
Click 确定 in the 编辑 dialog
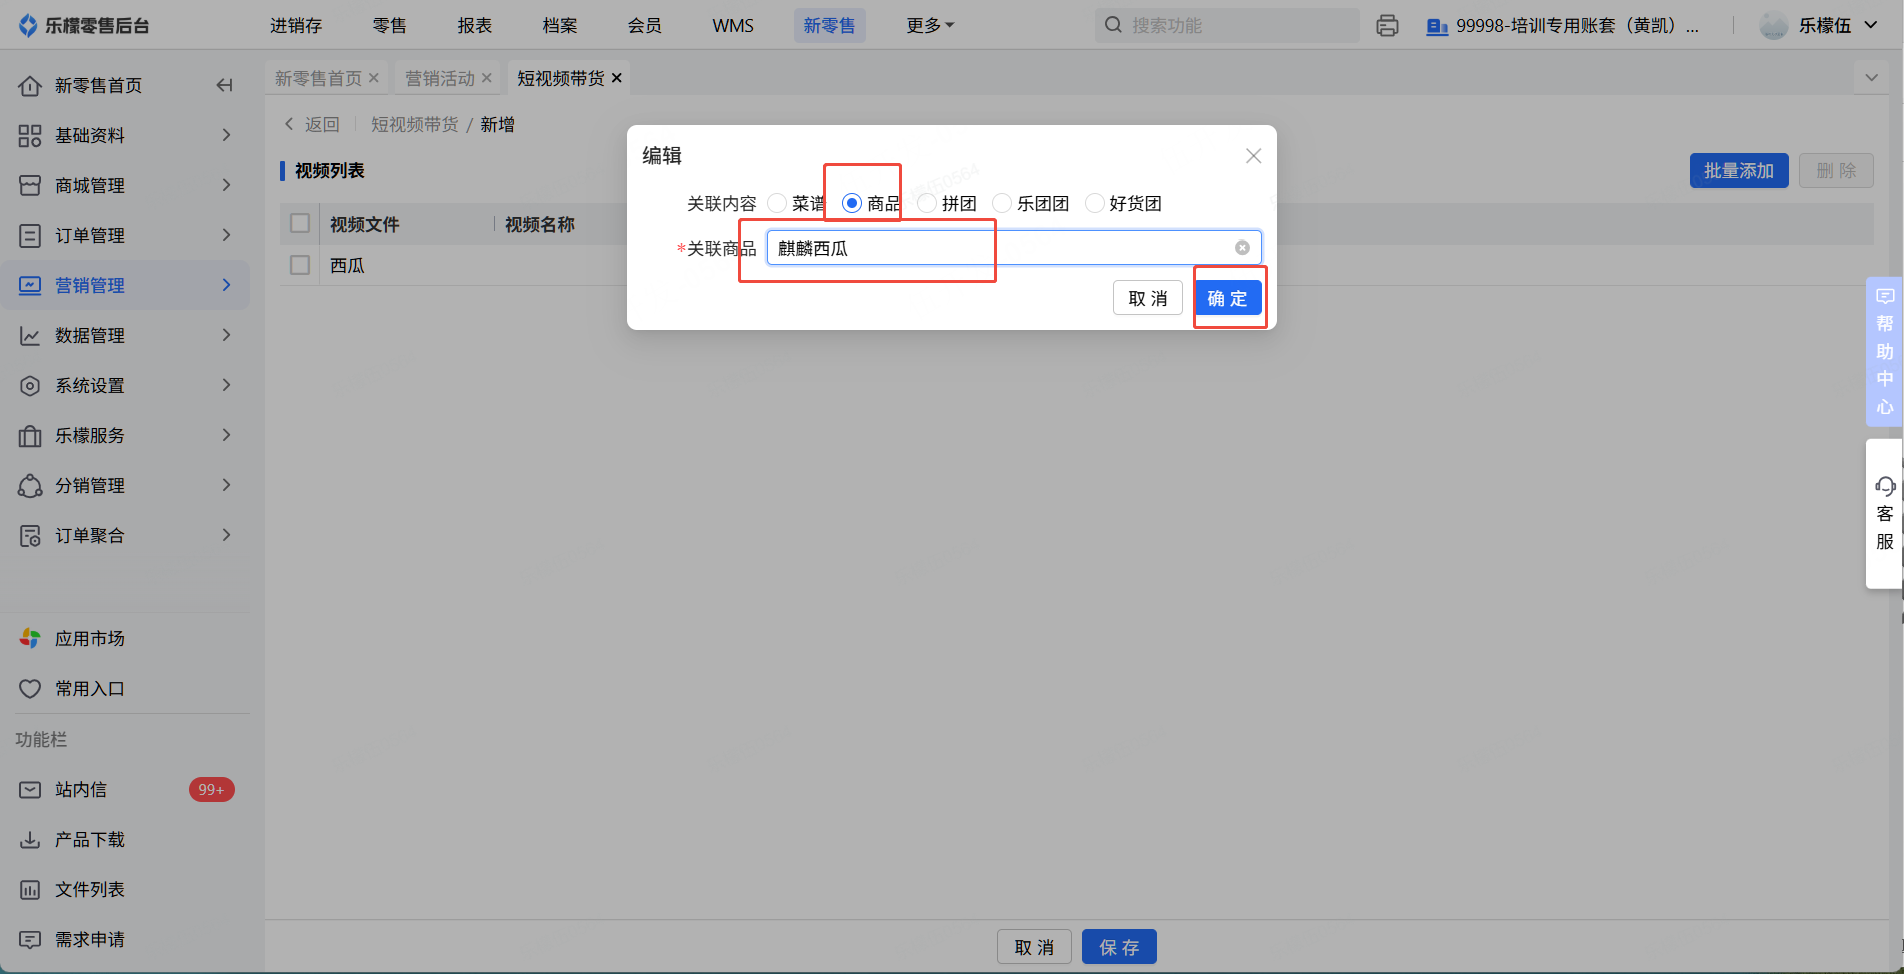coord(1228,298)
